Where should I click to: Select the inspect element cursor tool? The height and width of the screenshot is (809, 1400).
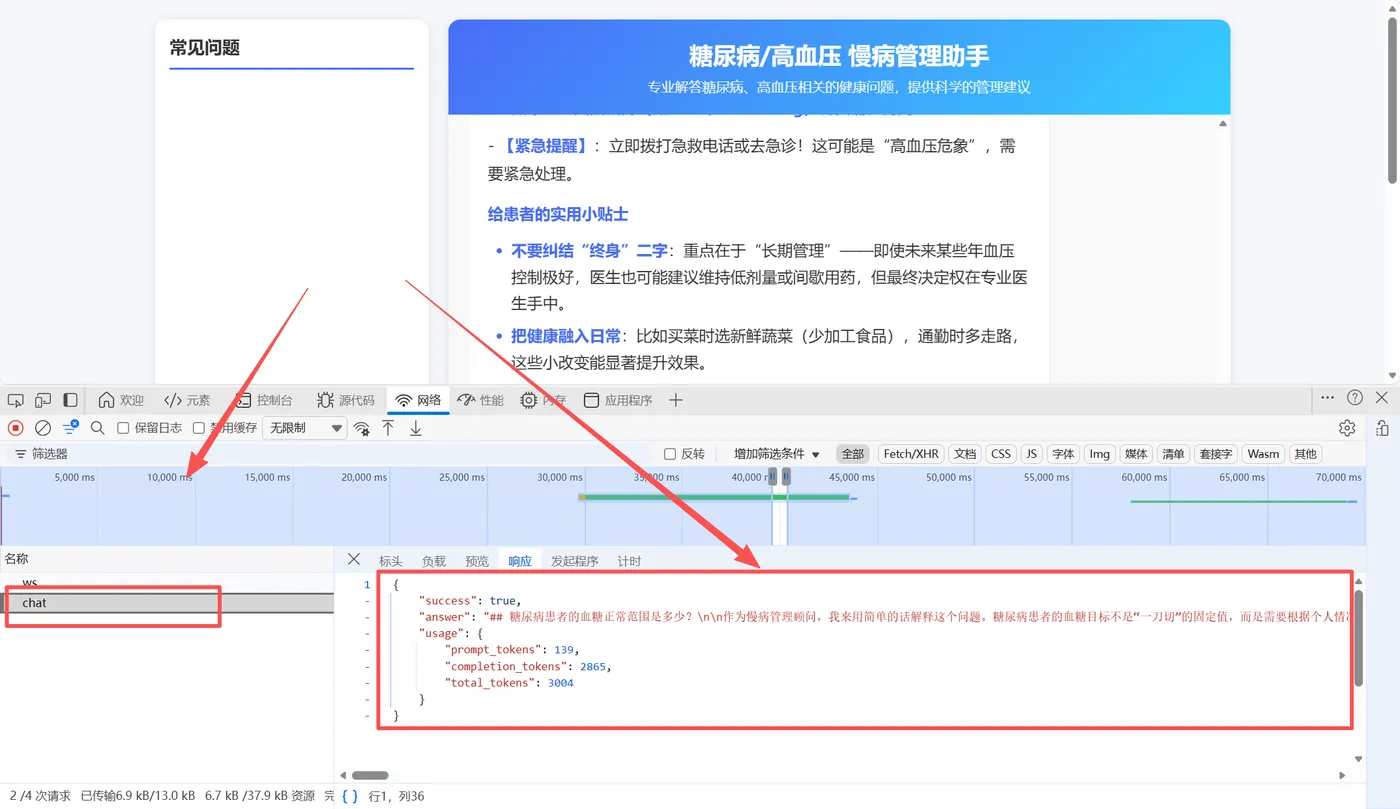15,399
